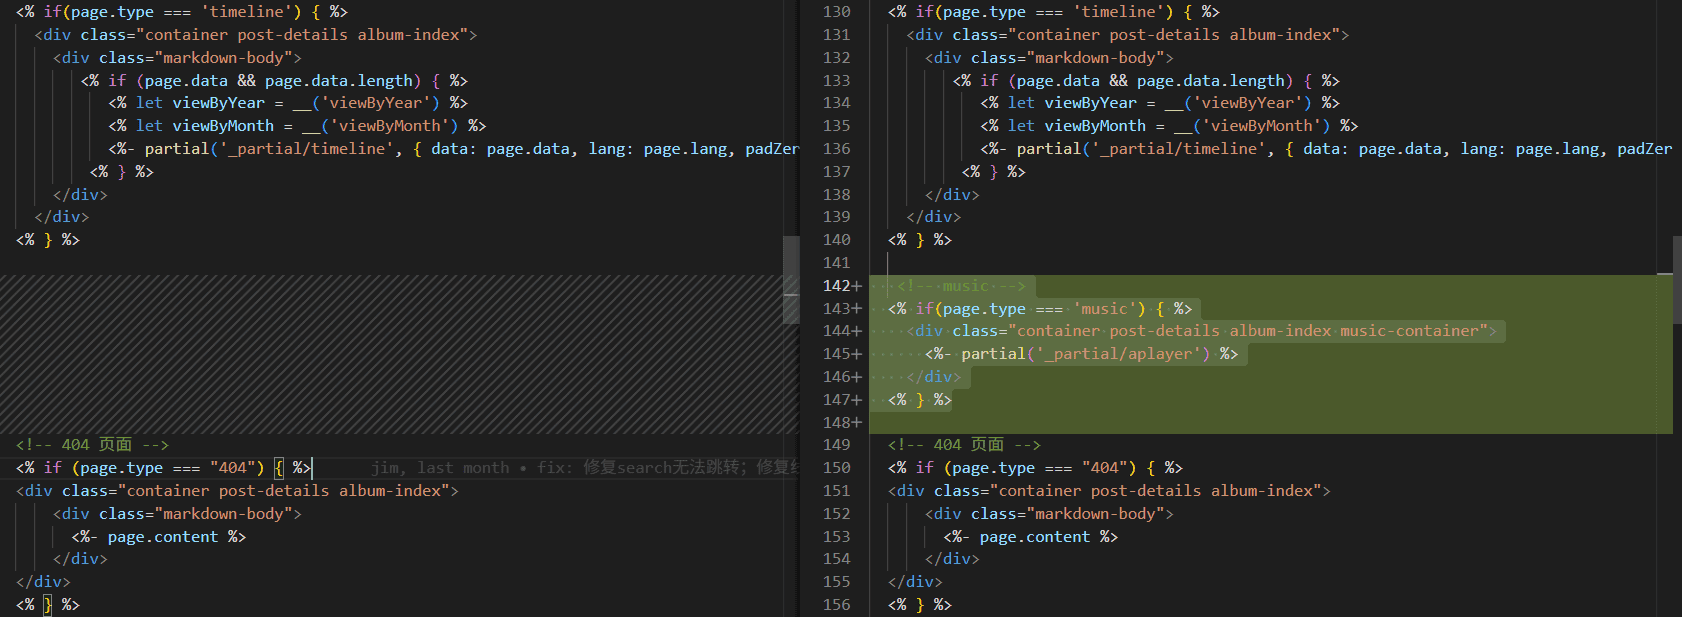This screenshot has width=1682, height=617.
Task: Click the hatched placeholder area in original pane
Action: (391, 354)
